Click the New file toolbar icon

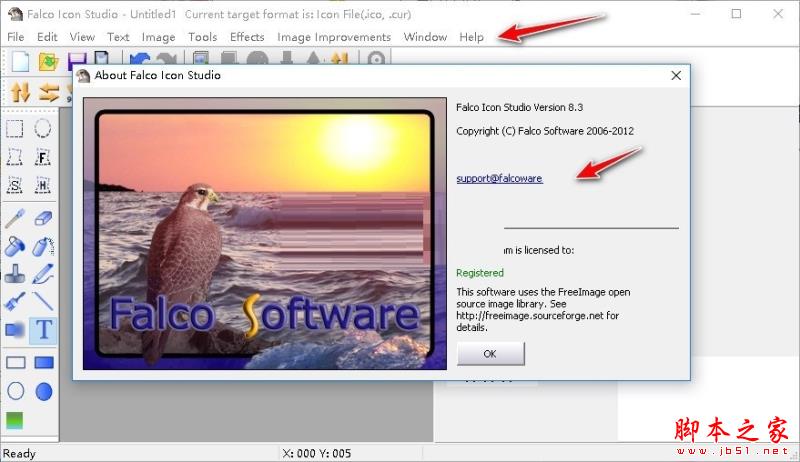tap(20, 62)
